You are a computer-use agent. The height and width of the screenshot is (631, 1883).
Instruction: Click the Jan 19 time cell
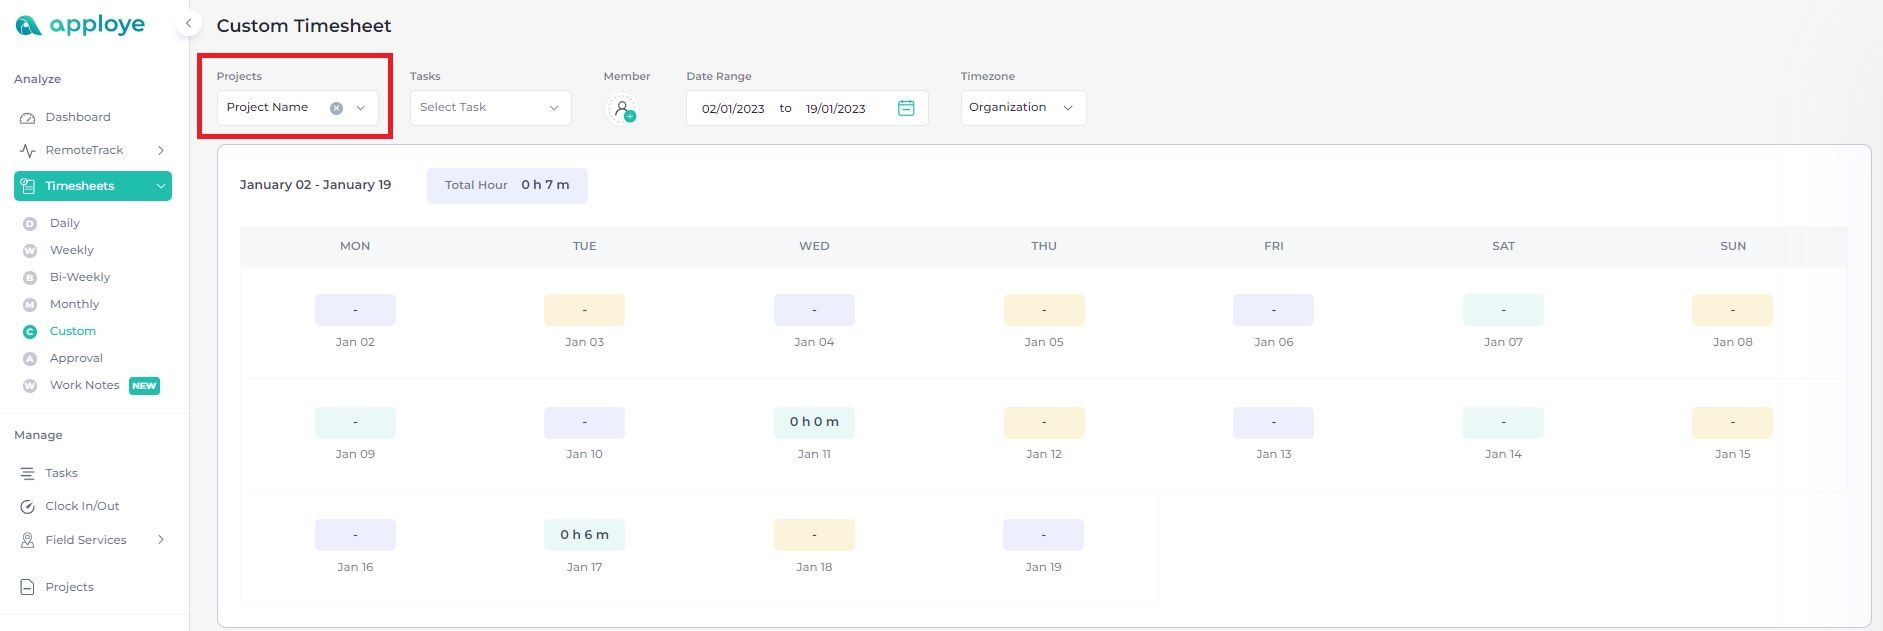pyautogui.click(x=1043, y=535)
